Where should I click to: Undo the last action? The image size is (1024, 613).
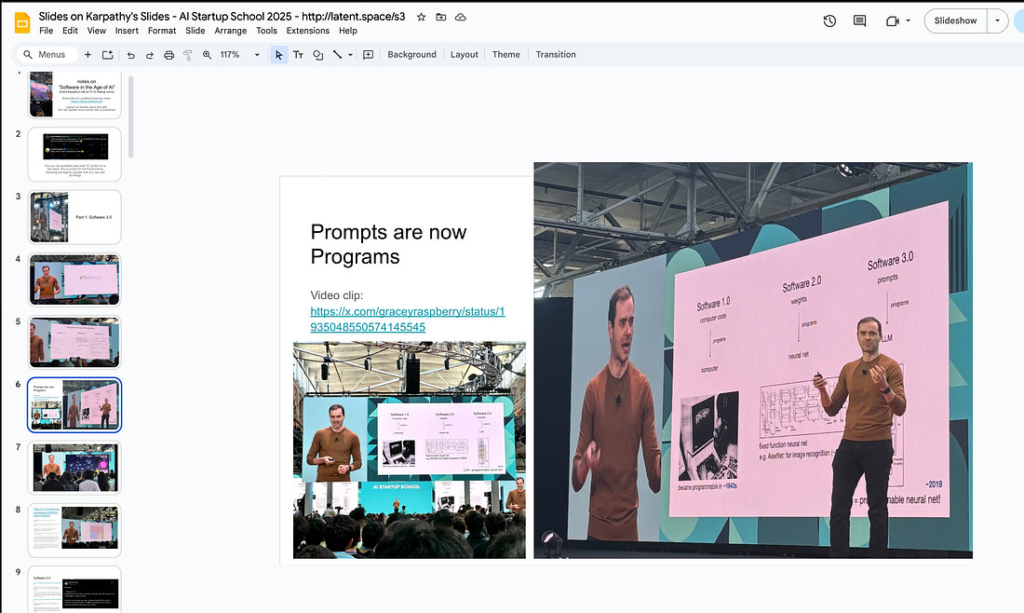(130, 55)
